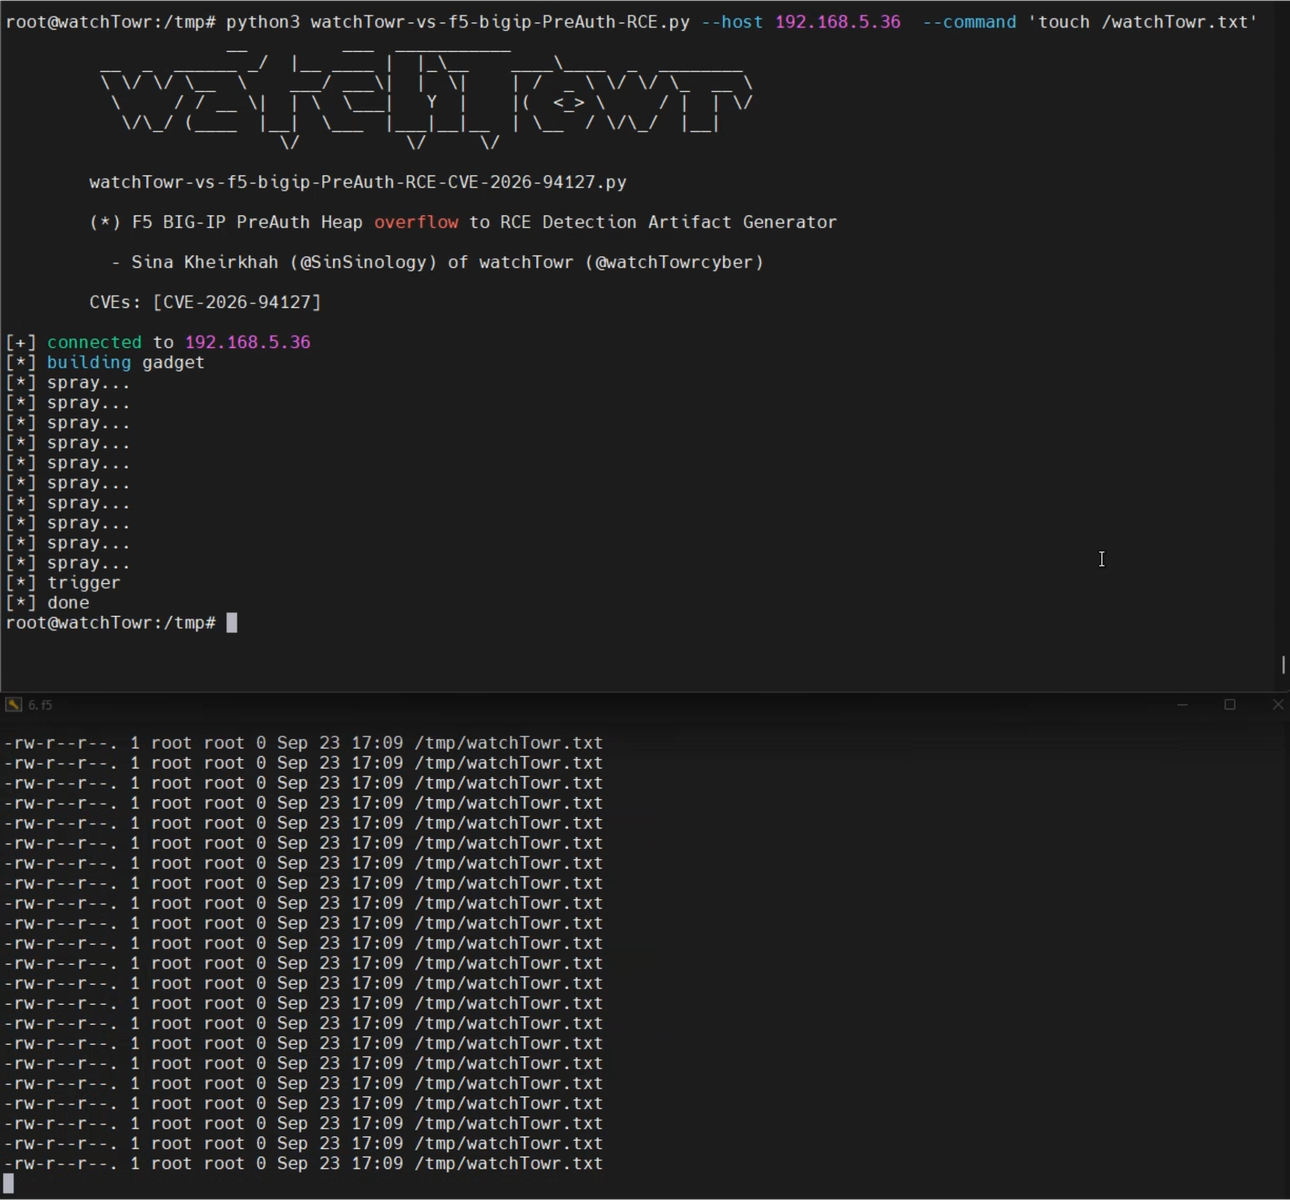1290x1200 pixels.
Task: Click the f5 terminal window title icon
Action: pos(13,705)
